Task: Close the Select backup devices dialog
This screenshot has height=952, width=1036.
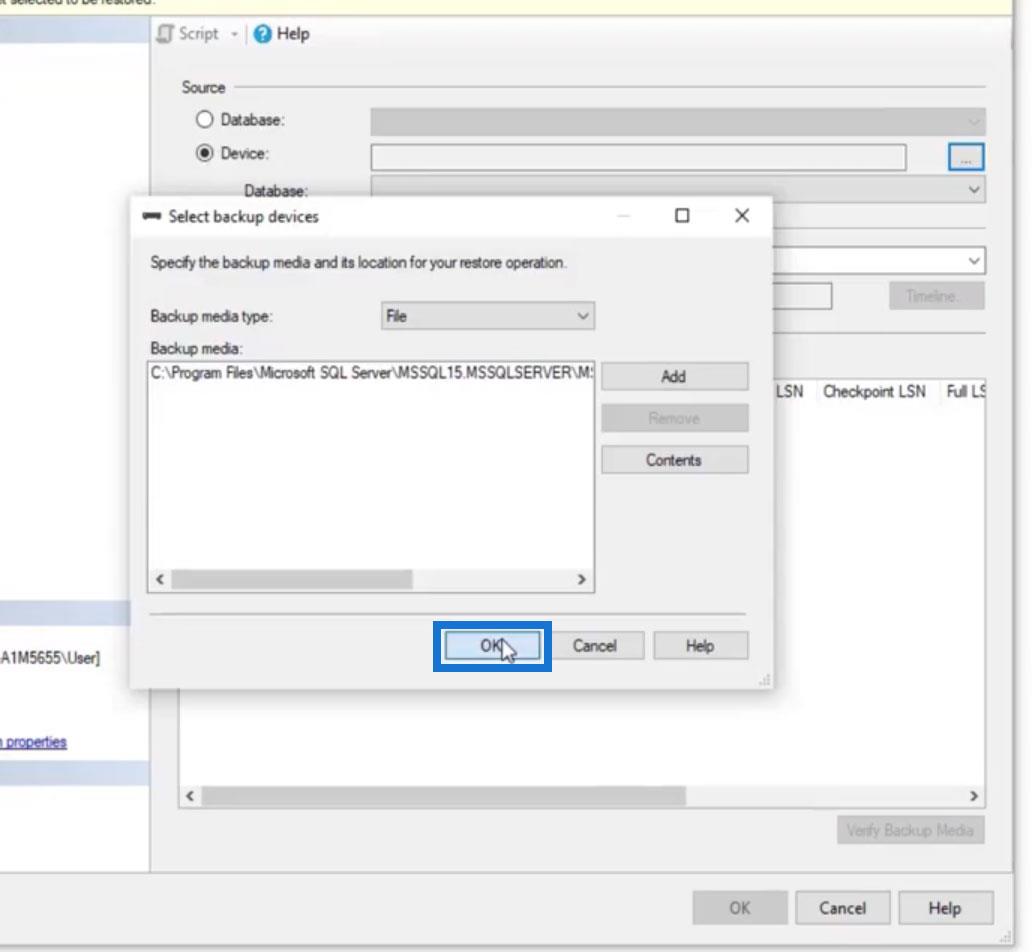Action: tap(742, 216)
